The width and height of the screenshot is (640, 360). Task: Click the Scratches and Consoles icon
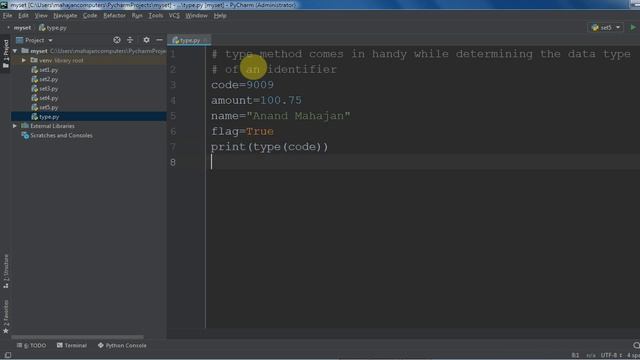(x=25, y=136)
